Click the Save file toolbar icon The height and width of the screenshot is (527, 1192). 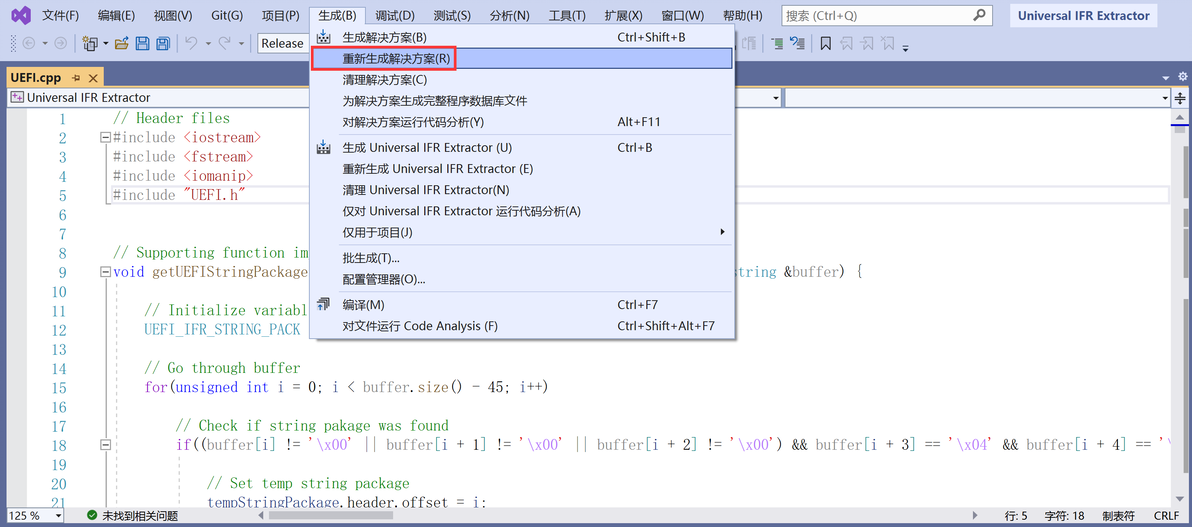point(142,43)
